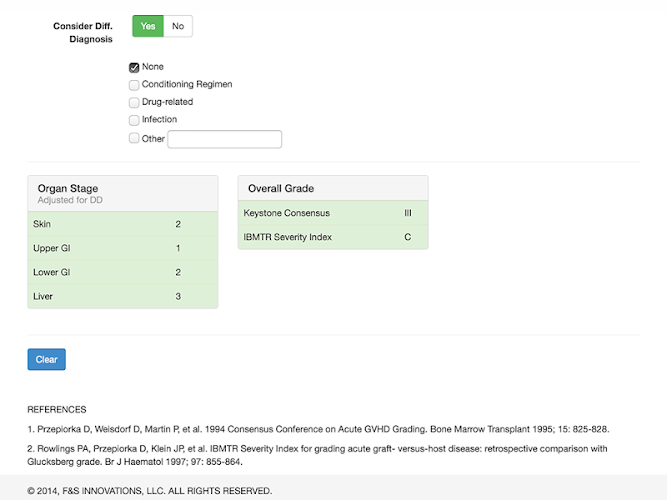This screenshot has height=500, width=667.
Task: Select No for Consider Diff. Diagnosis
Action: (177, 26)
